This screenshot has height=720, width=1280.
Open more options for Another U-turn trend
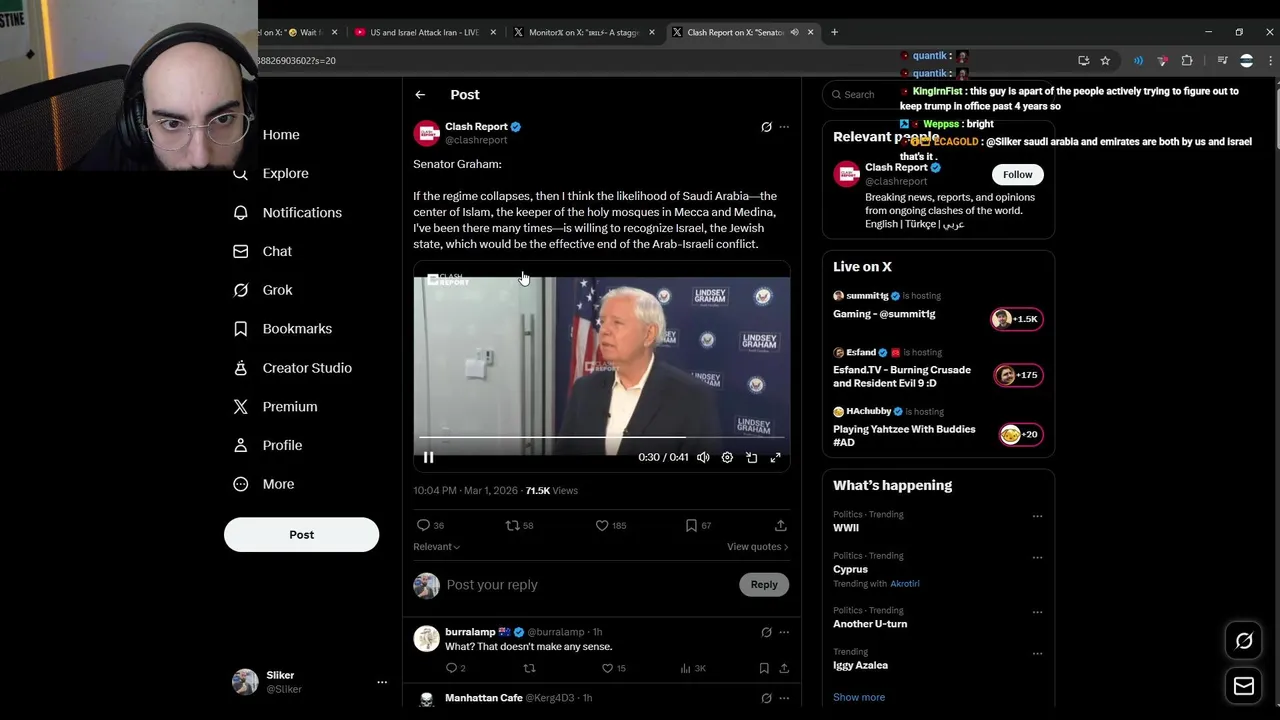pos(1037,613)
